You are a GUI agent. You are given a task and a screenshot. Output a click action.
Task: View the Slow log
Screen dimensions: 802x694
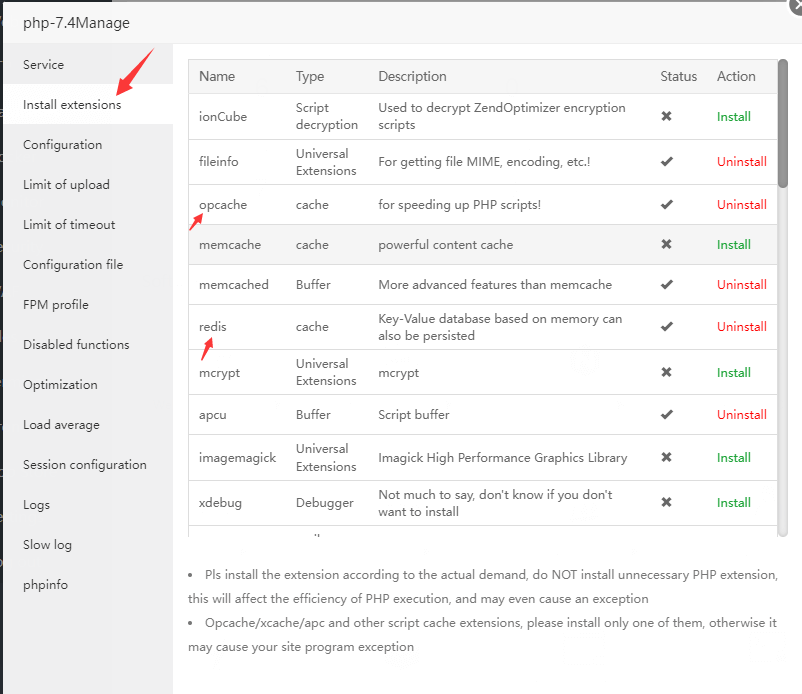tap(48, 545)
